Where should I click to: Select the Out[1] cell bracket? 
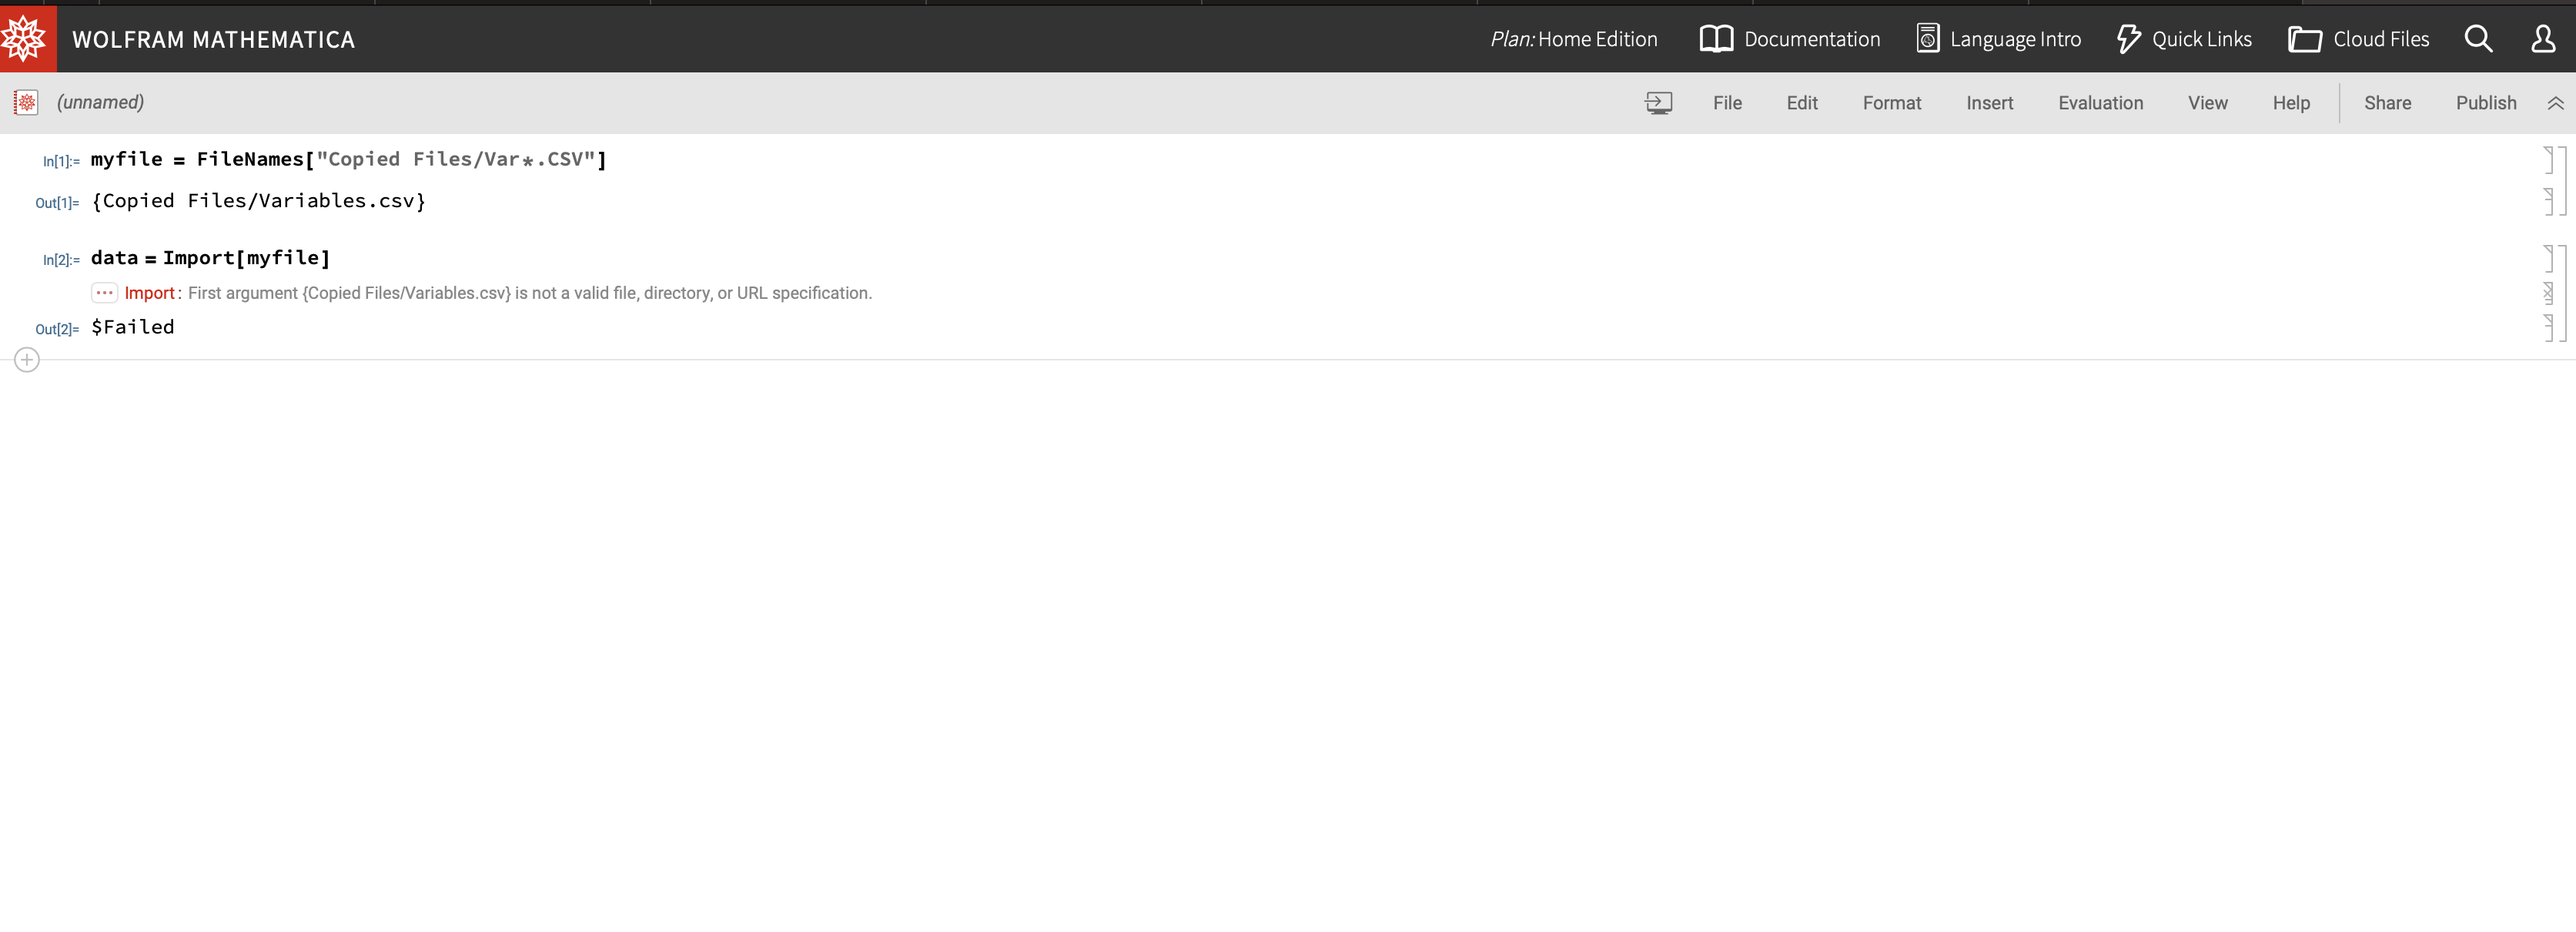(x=2549, y=201)
